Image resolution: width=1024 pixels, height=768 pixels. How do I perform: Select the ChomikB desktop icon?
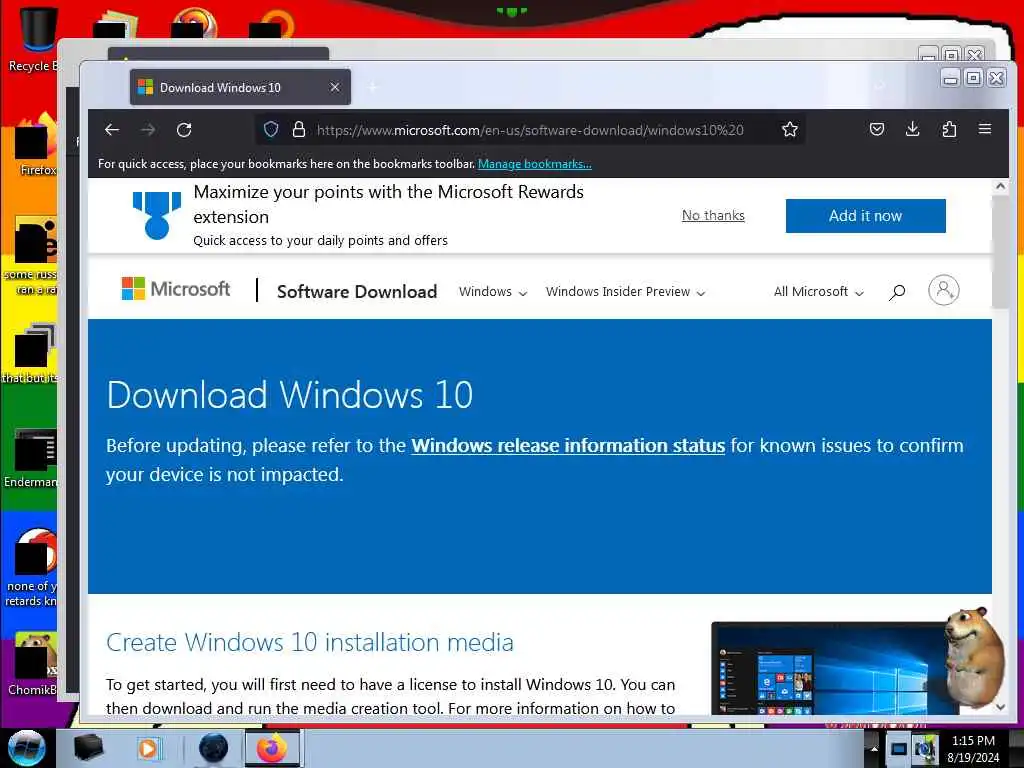[31, 664]
